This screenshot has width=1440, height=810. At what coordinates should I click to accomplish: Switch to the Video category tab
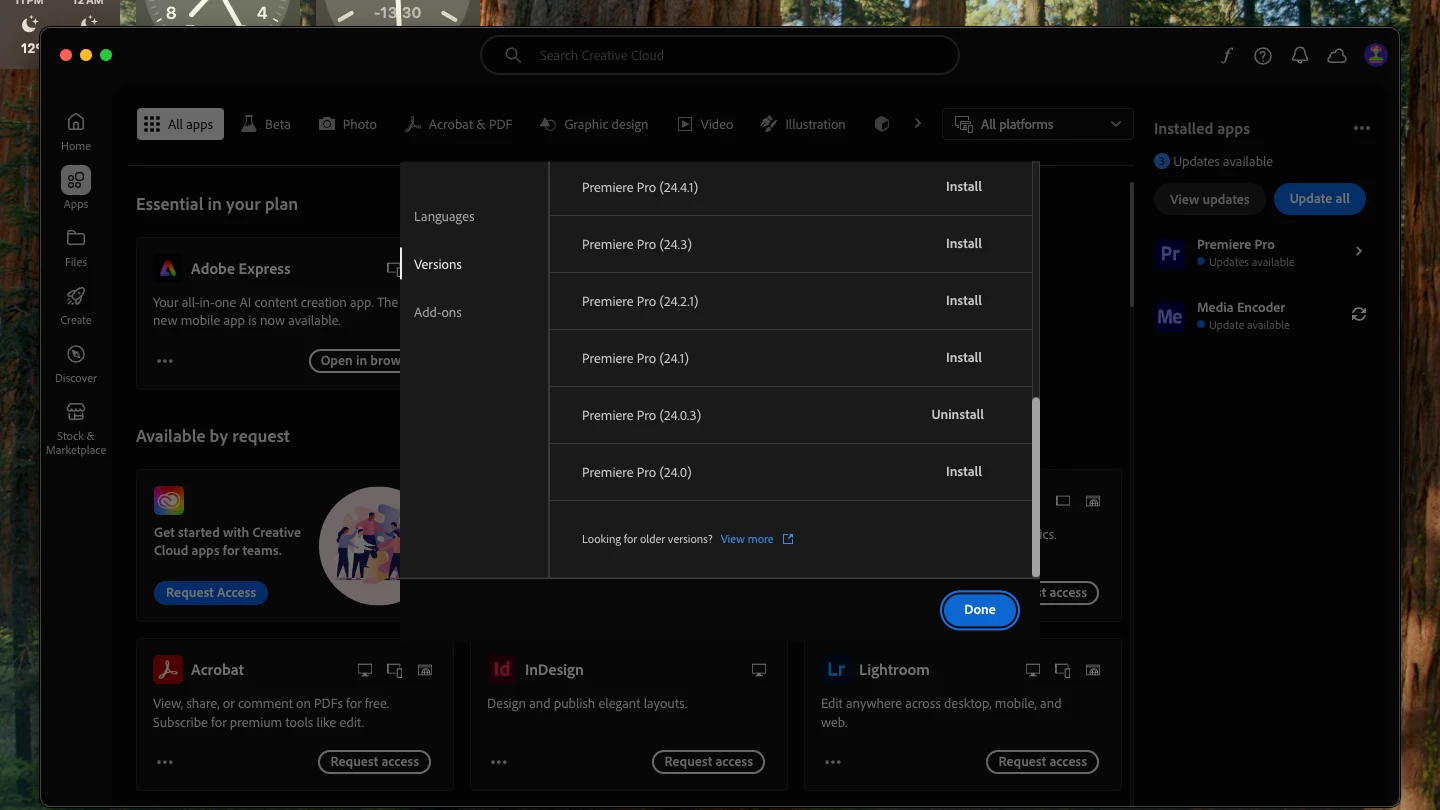point(705,124)
